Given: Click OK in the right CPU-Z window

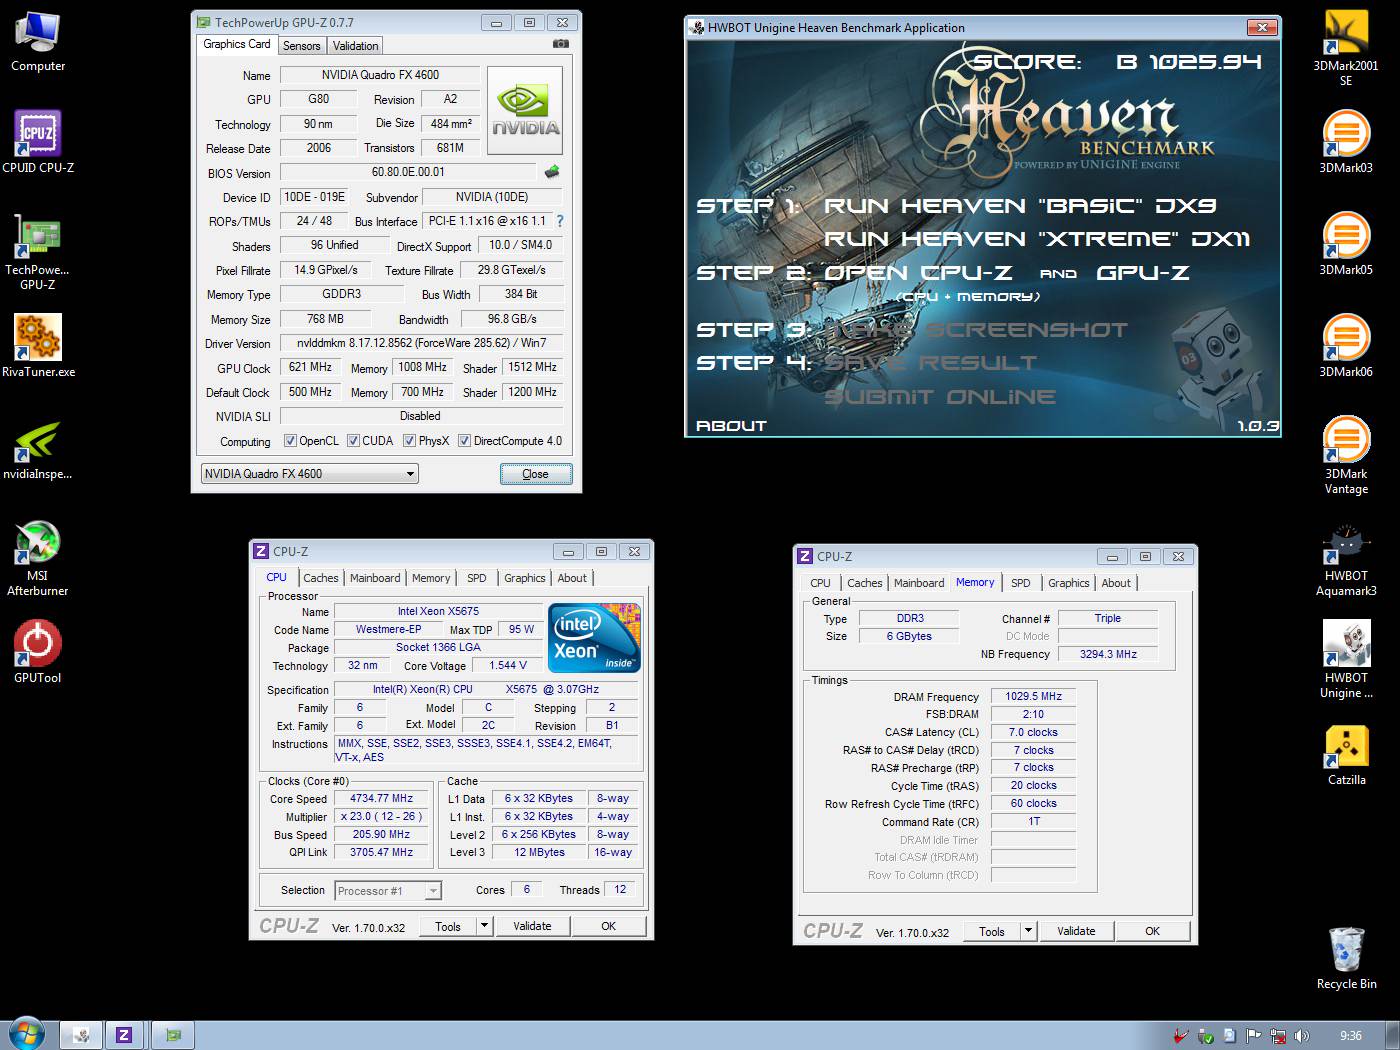Looking at the screenshot, I should coord(1152,930).
